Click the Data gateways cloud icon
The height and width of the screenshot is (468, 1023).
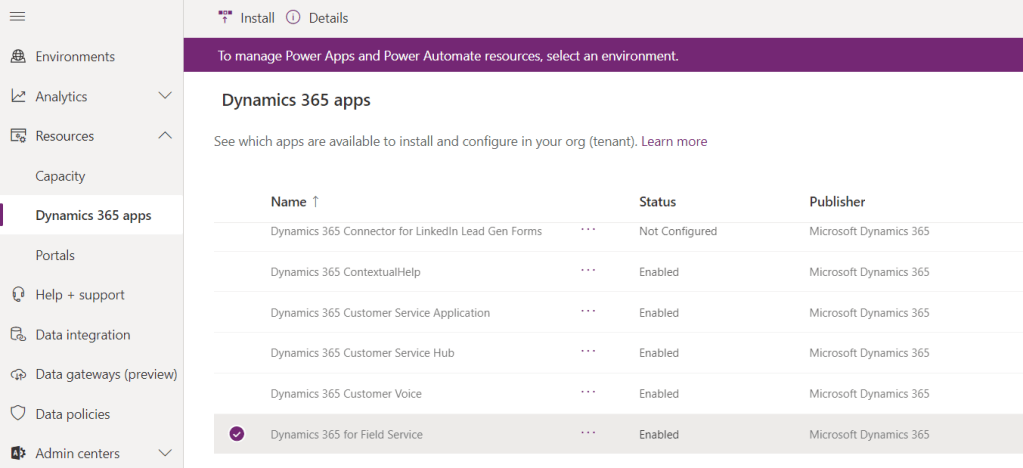[x=18, y=374]
